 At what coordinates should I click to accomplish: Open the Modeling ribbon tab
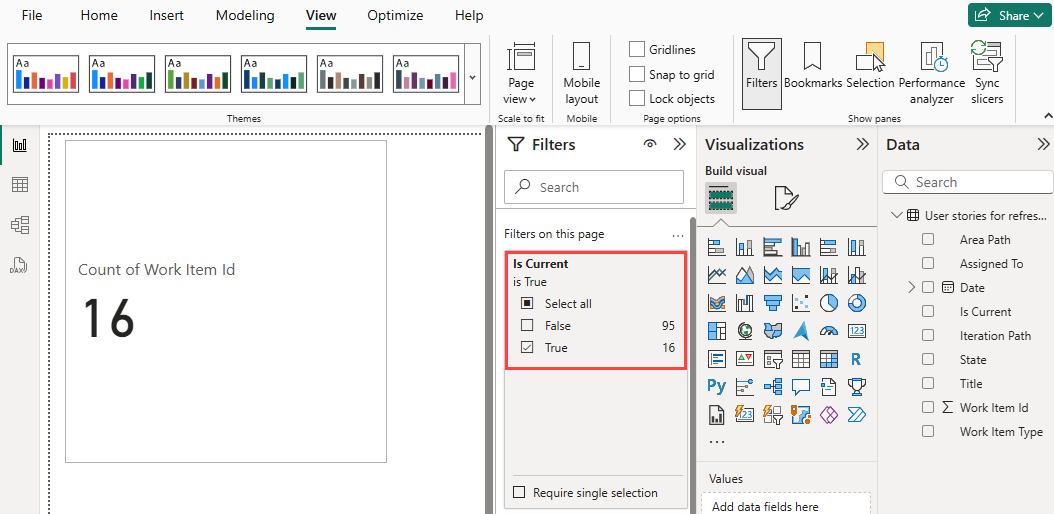[245, 15]
